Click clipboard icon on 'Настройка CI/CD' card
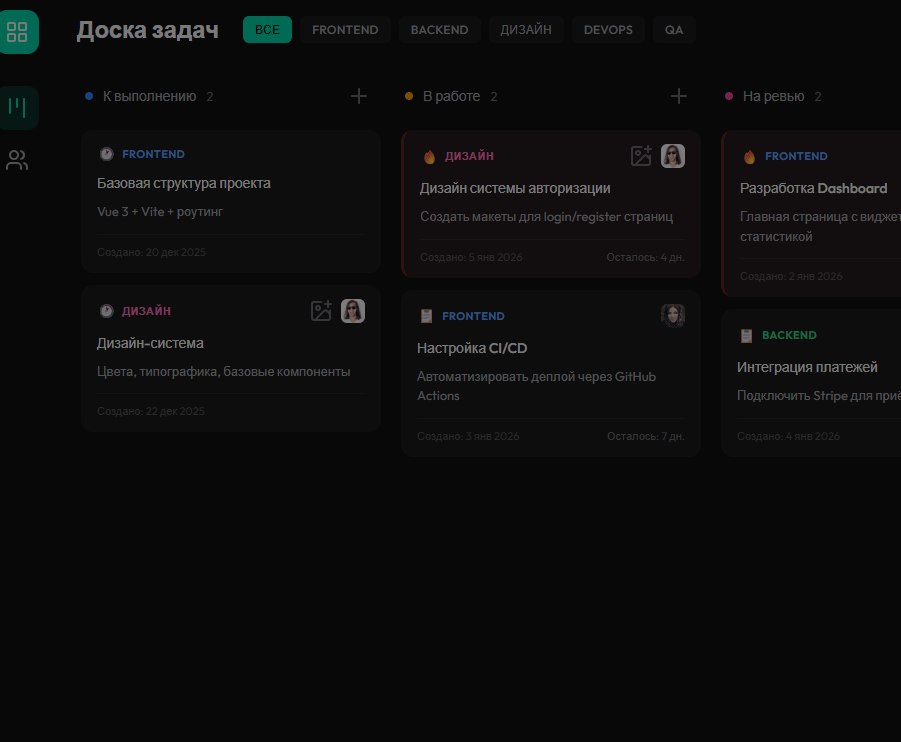The height and width of the screenshot is (742, 901). (x=426, y=316)
